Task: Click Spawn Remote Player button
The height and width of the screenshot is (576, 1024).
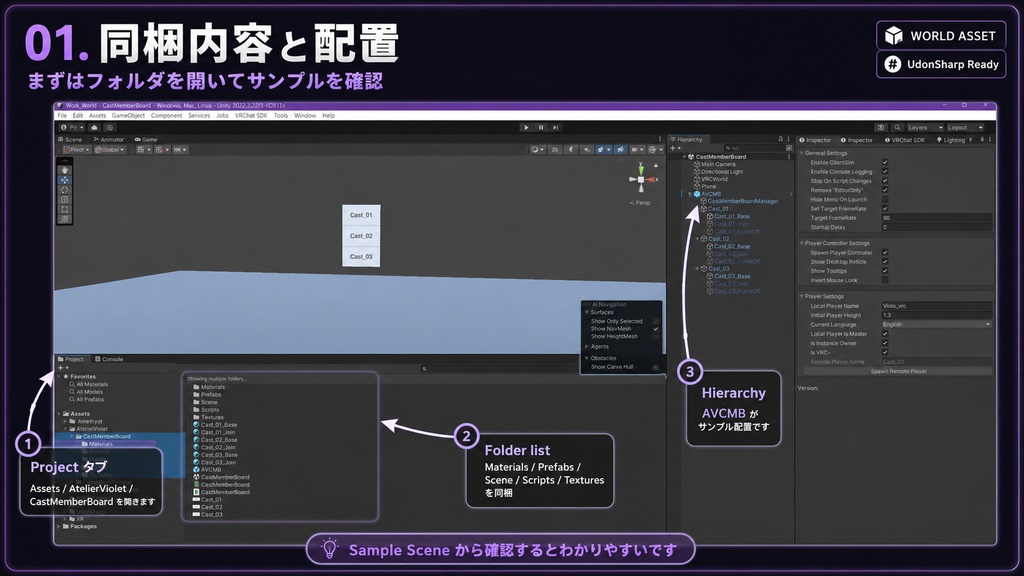Action: coord(898,371)
